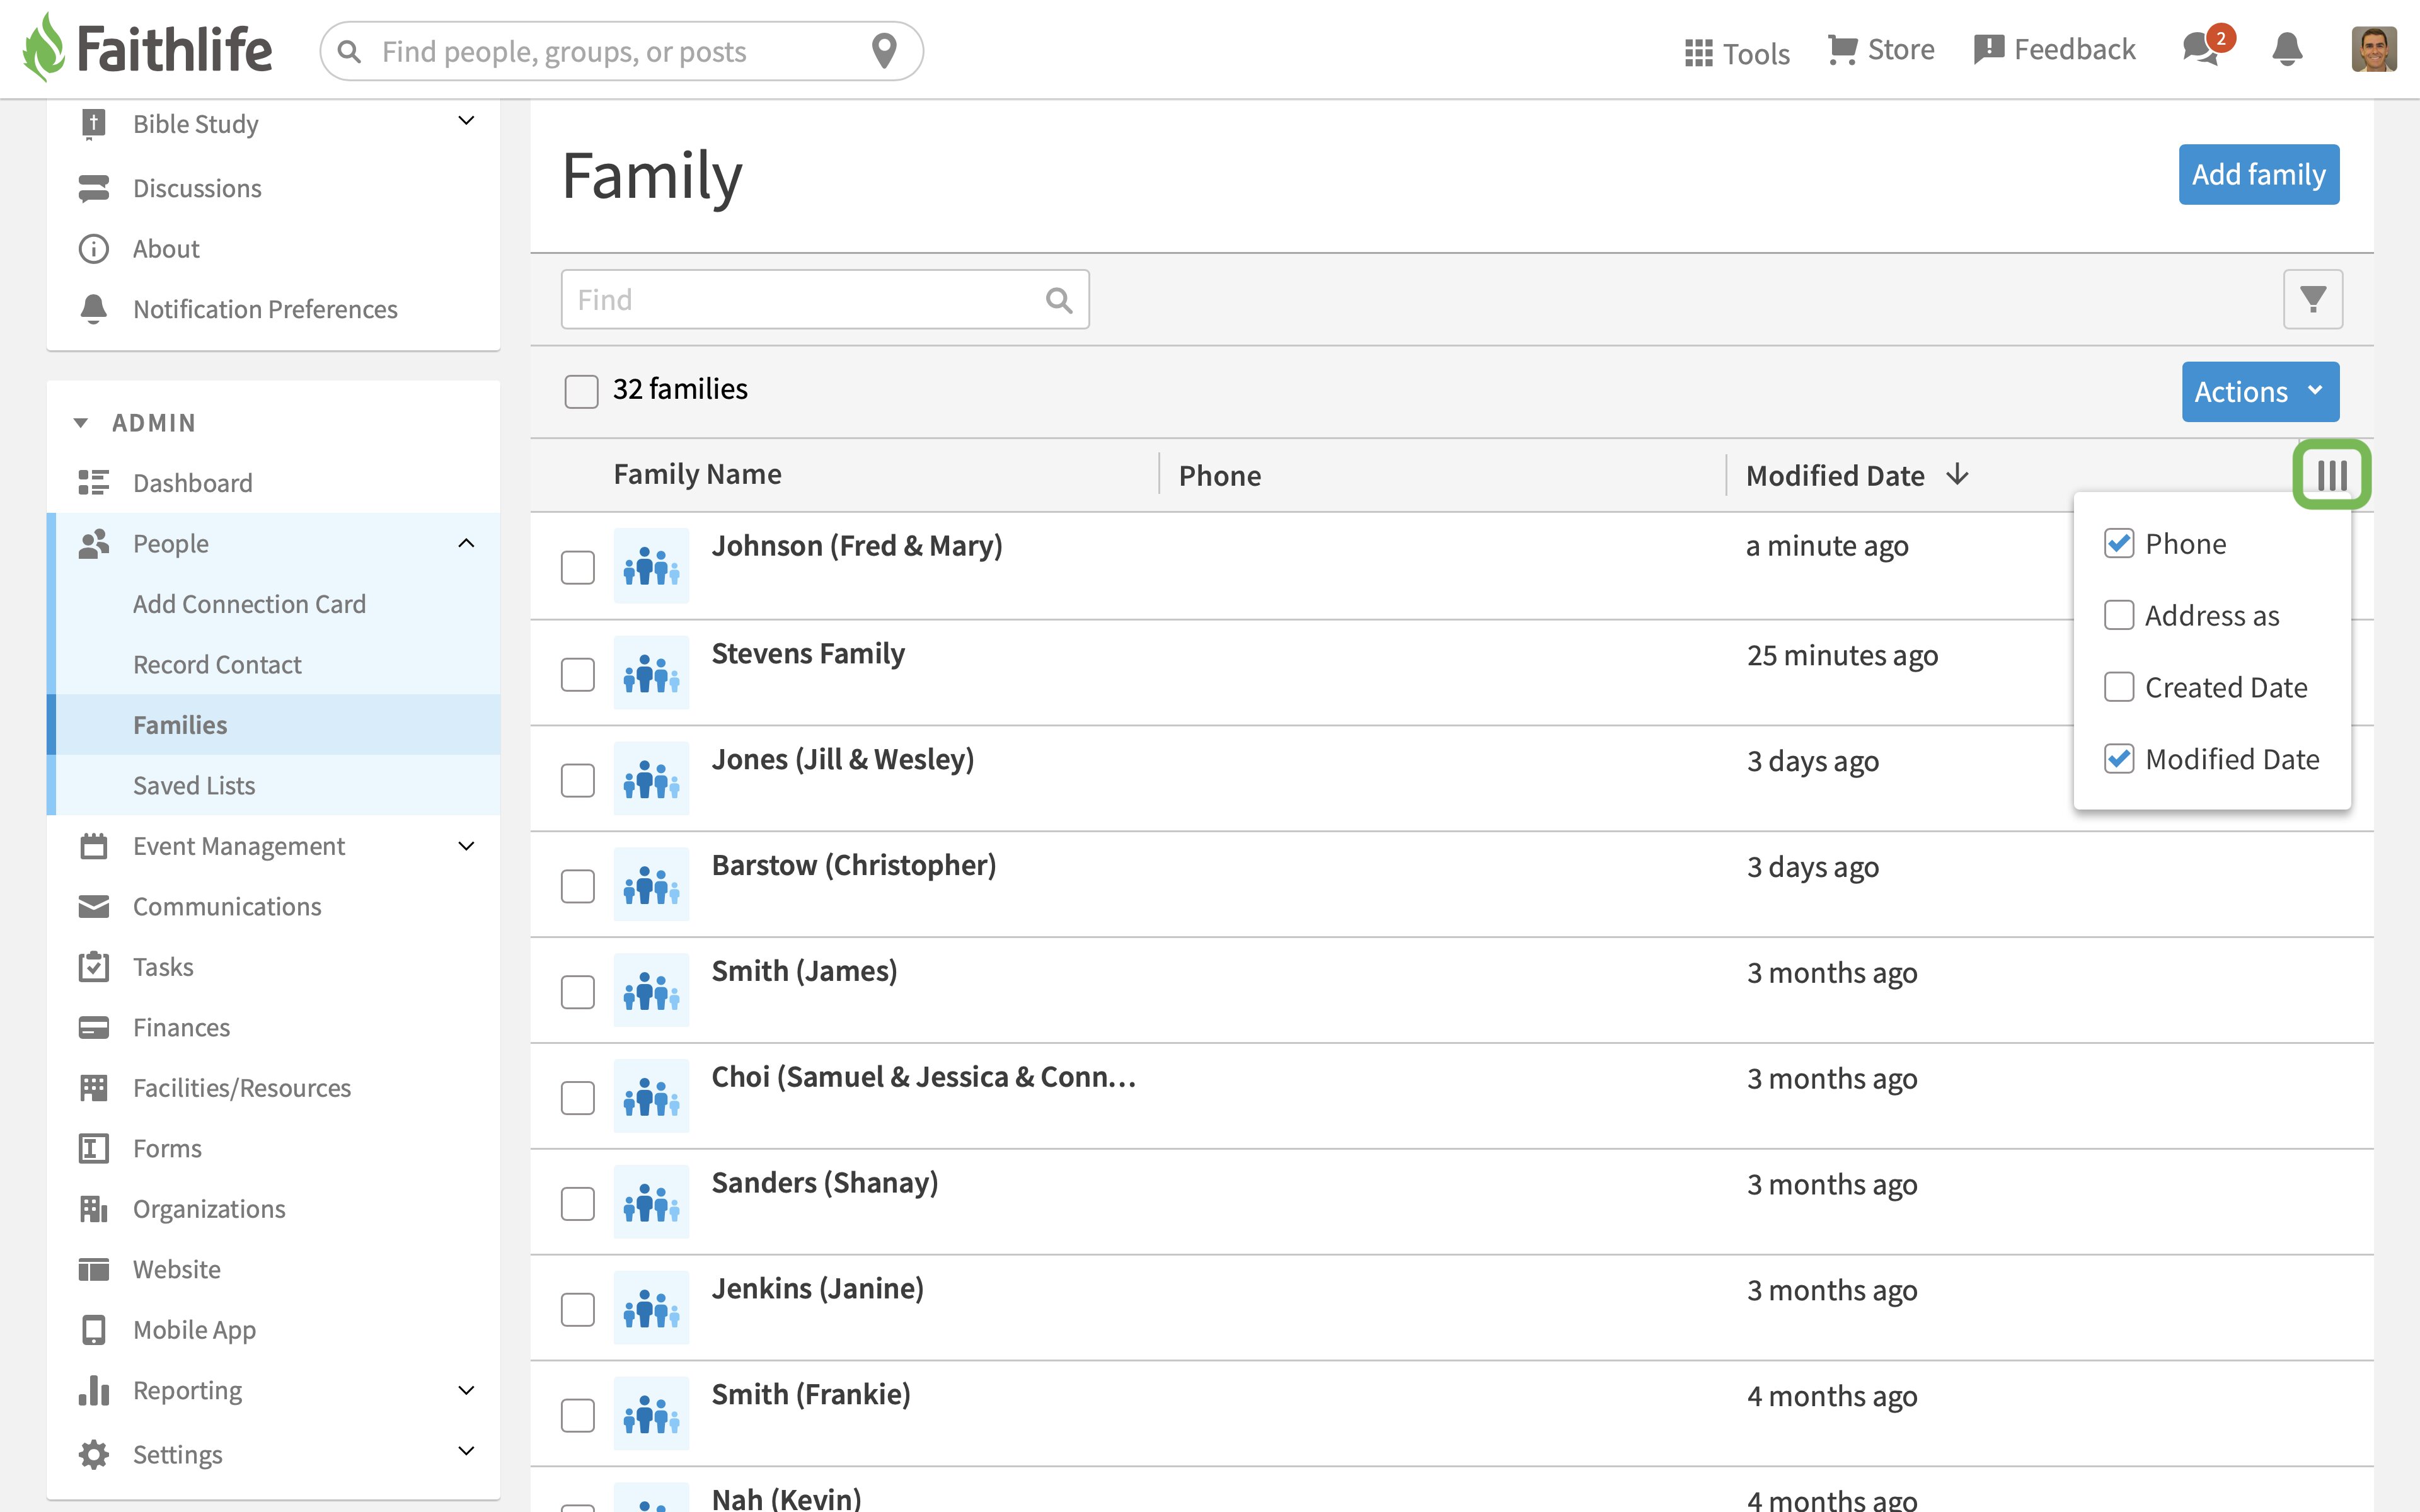Image resolution: width=2420 pixels, height=1512 pixels.
Task: Click the Johnson family group icon
Action: [x=651, y=566]
